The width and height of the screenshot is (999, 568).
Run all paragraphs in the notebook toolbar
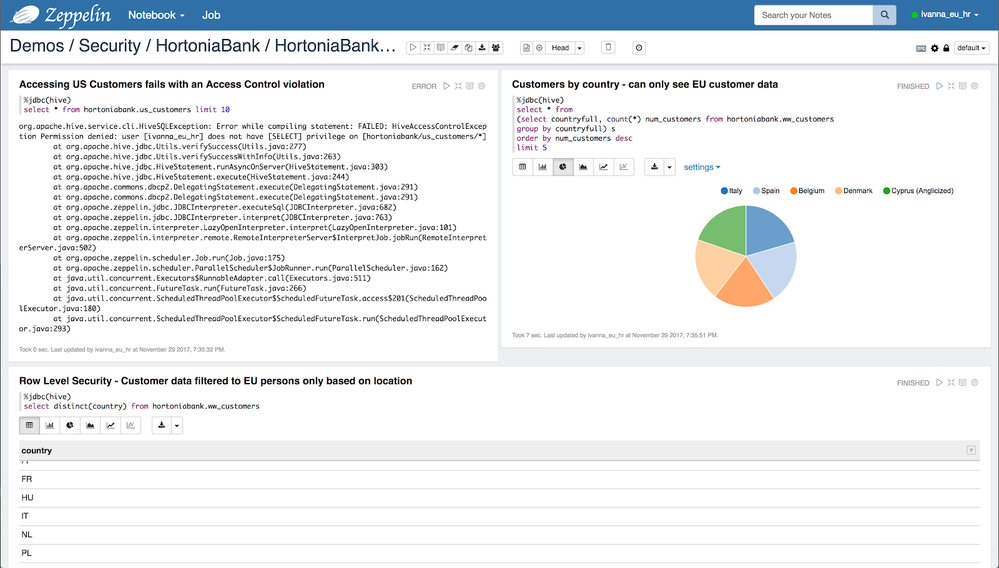point(413,48)
